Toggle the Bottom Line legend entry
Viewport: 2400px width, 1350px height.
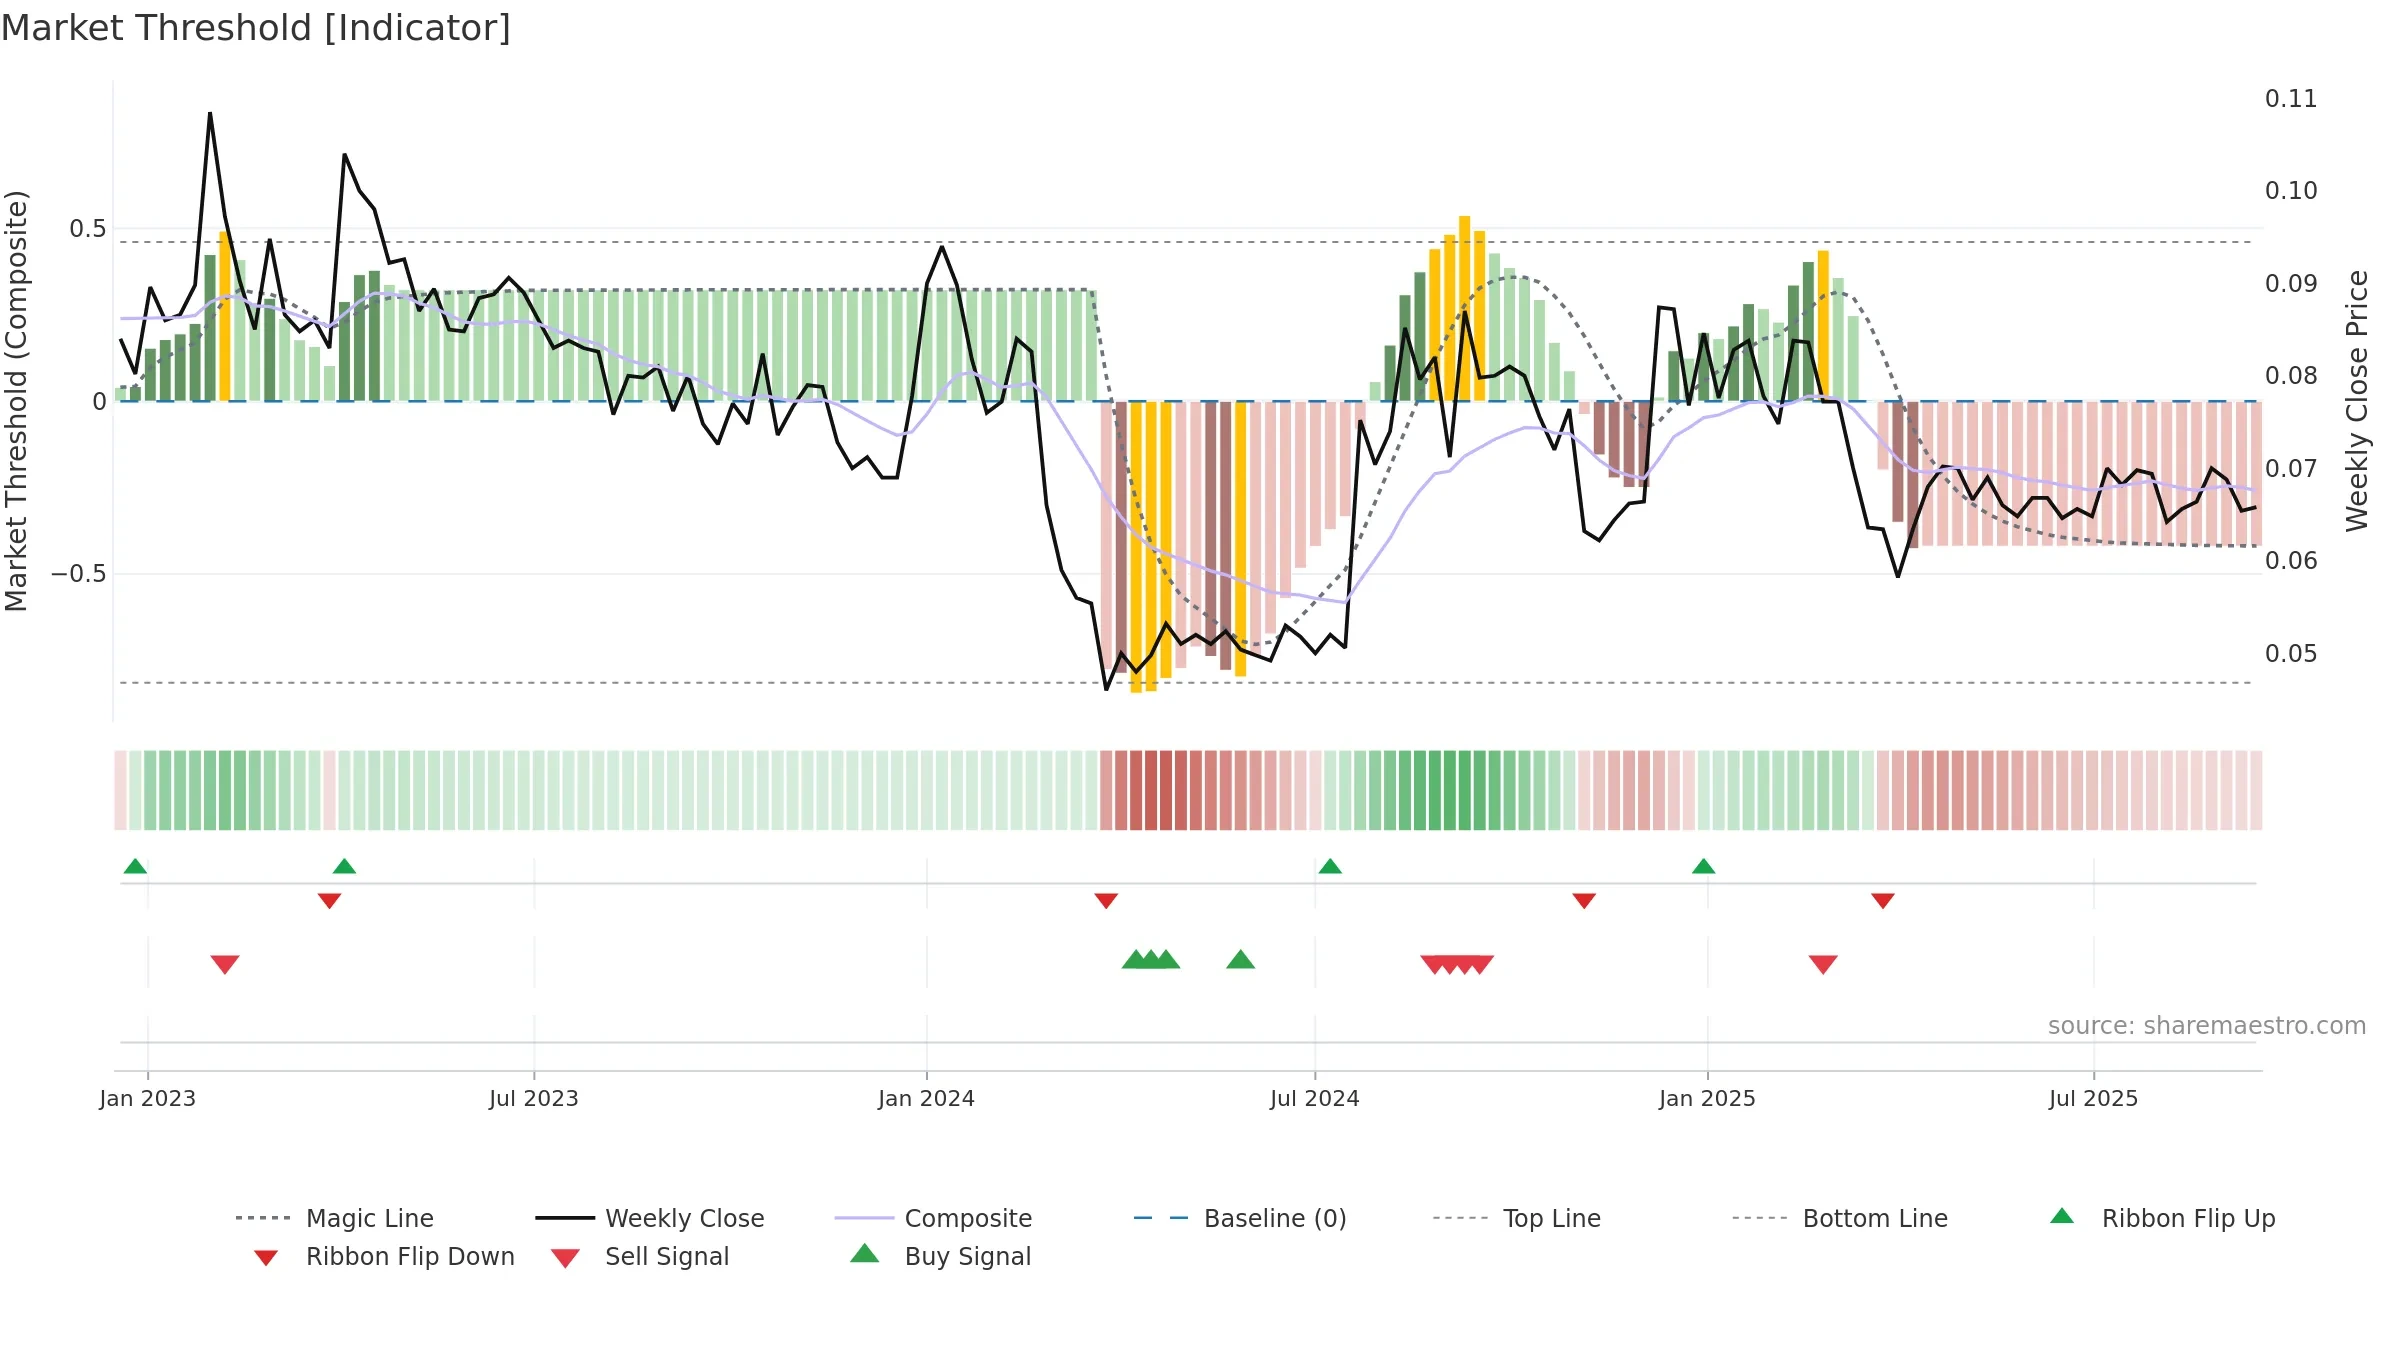click(1840, 1218)
